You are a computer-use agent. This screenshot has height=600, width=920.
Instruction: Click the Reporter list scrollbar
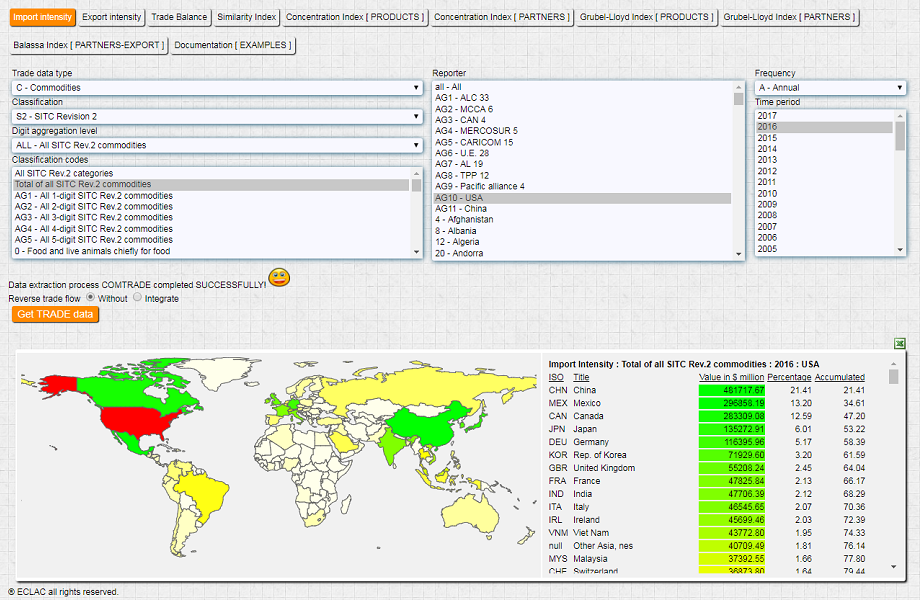point(739,170)
